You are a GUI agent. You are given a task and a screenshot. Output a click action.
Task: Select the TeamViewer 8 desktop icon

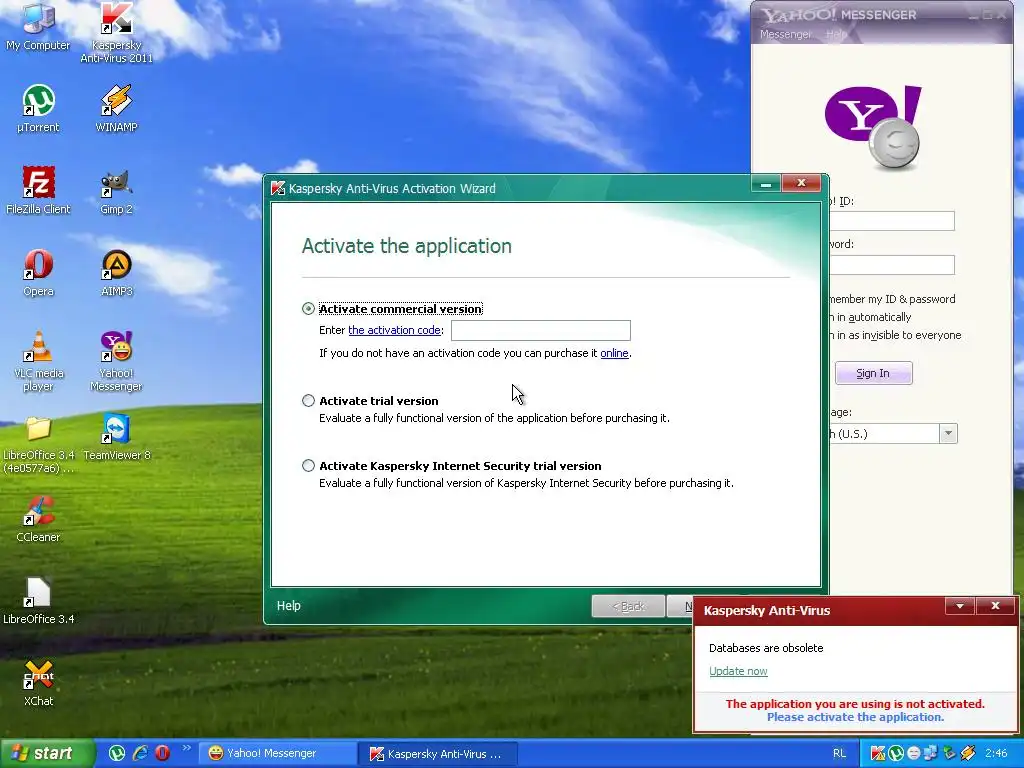(116, 438)
